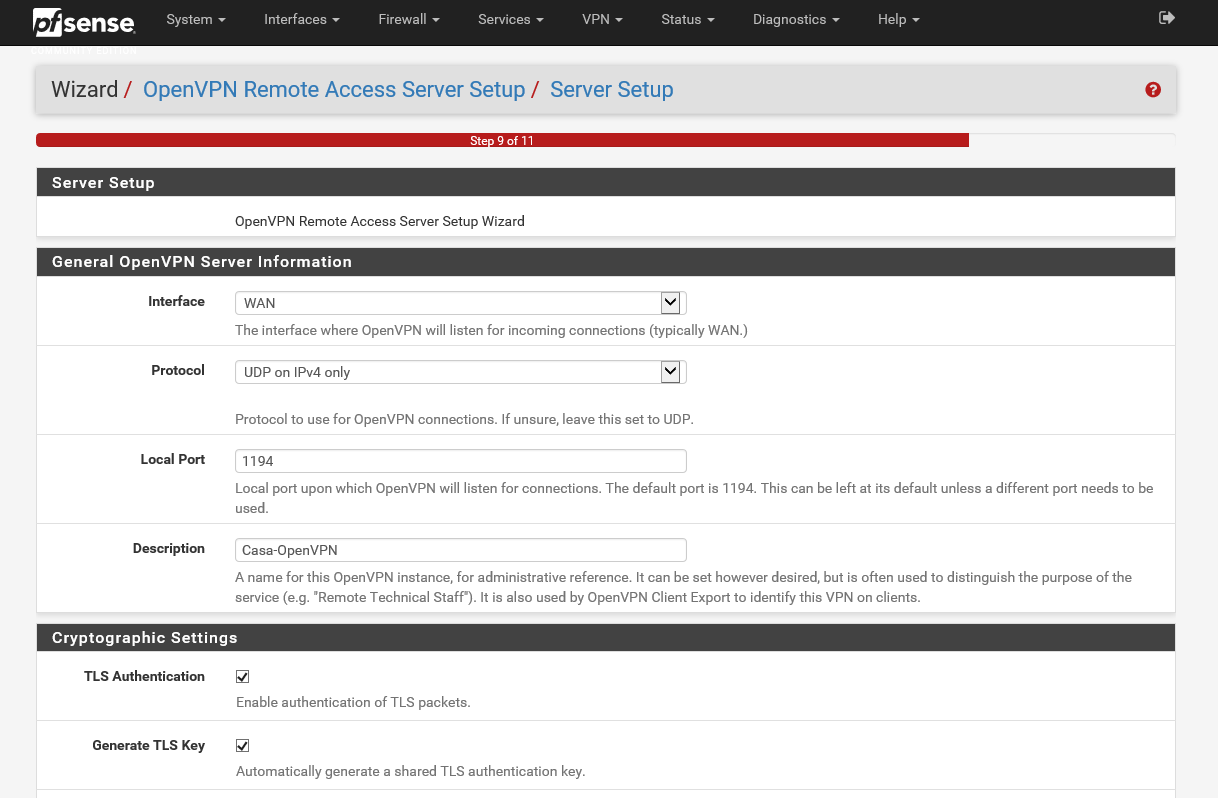Click 'Automatically generate a shared TLS authentication key.' text
The width and height of the screenshot is (1220, 798).
(x=410, y=771)
